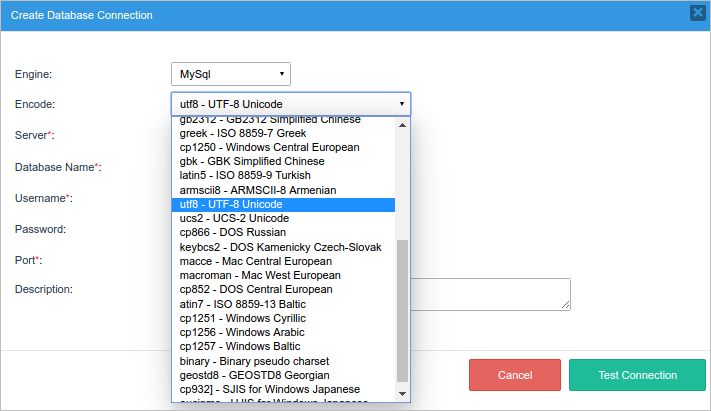
Task: Choose cp1250 - Windows Central European
Action: (269, 147)
